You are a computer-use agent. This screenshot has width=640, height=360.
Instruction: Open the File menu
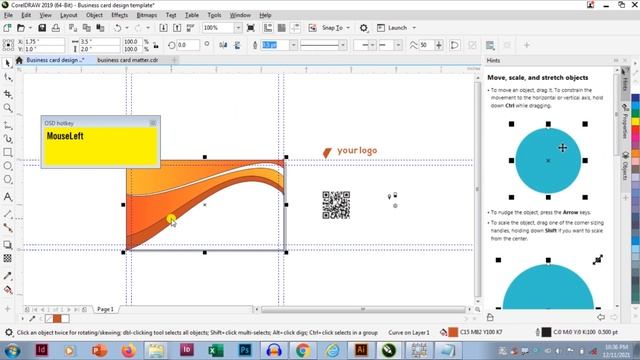pos(8,15)
